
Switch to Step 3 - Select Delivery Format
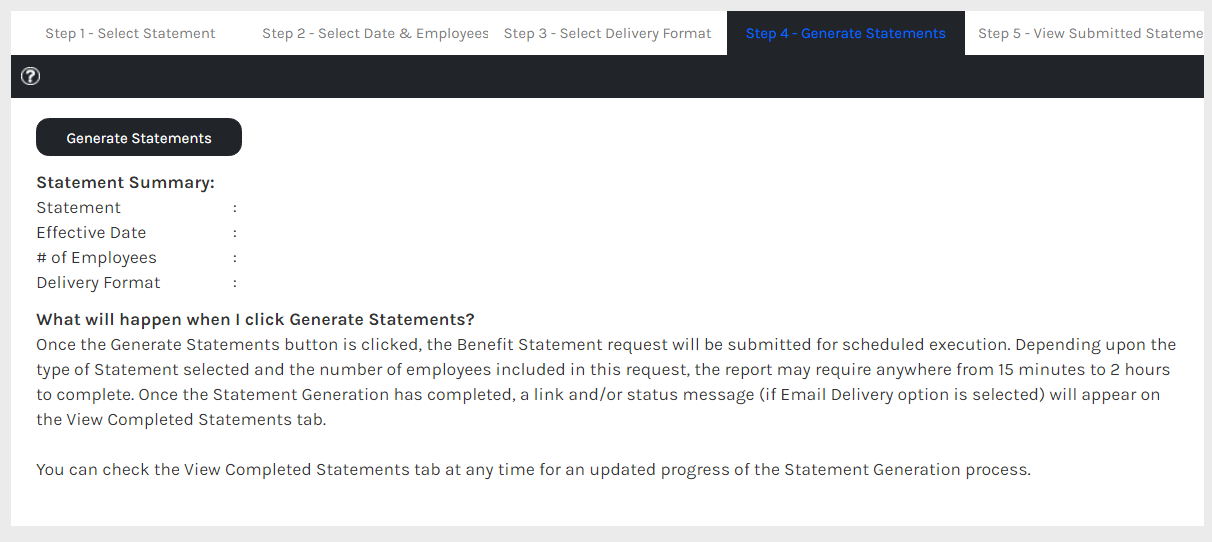(608, 33)
